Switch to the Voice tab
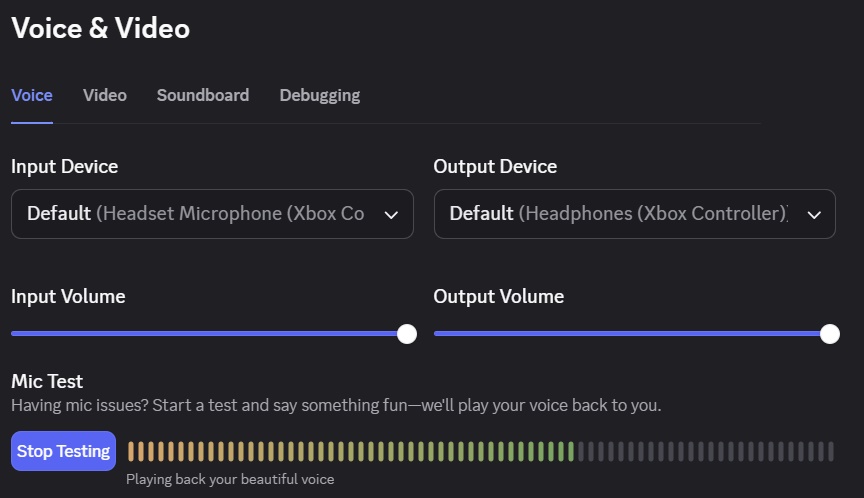 (32, 96)
